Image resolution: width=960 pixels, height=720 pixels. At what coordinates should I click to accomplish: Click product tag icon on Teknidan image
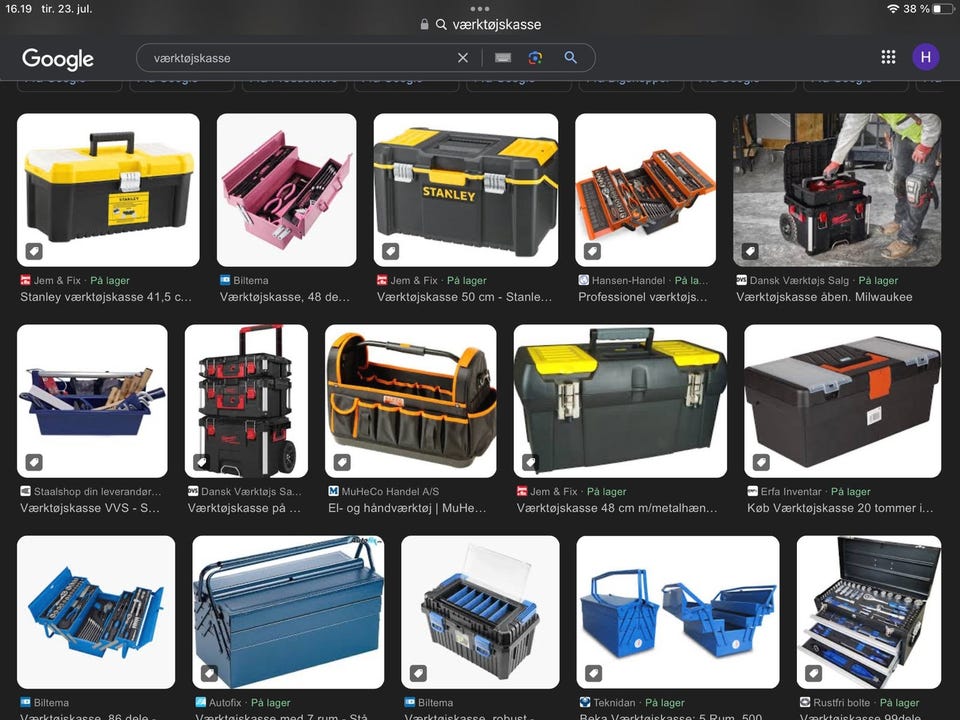pyautogui.click(x=594, y=673)
